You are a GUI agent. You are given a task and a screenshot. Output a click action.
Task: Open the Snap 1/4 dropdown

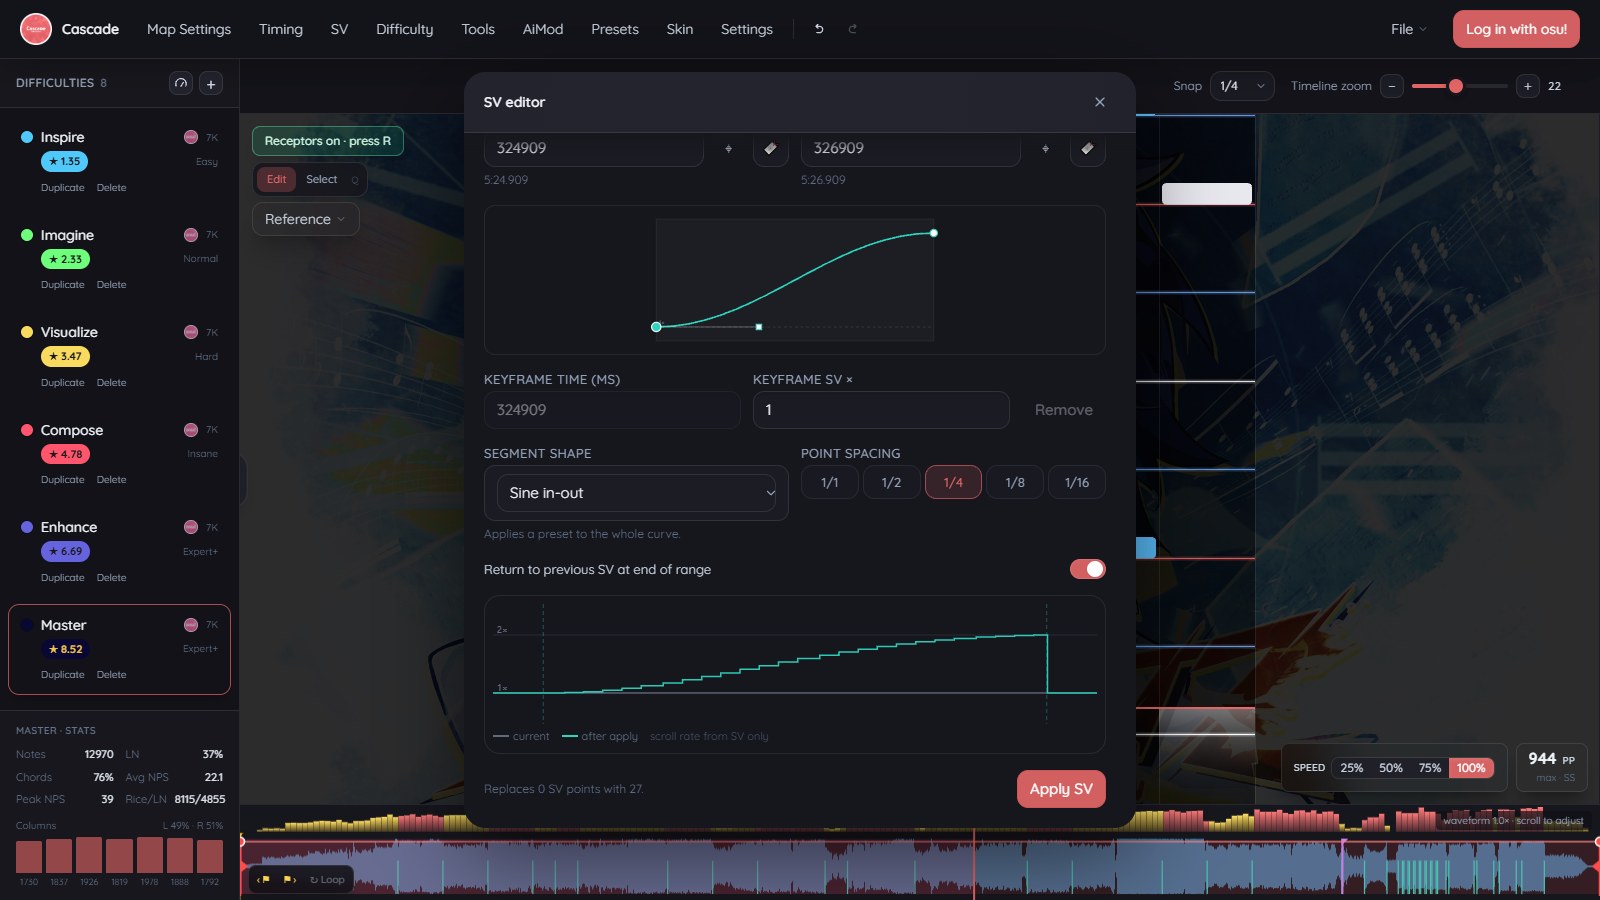point(1242,86)
